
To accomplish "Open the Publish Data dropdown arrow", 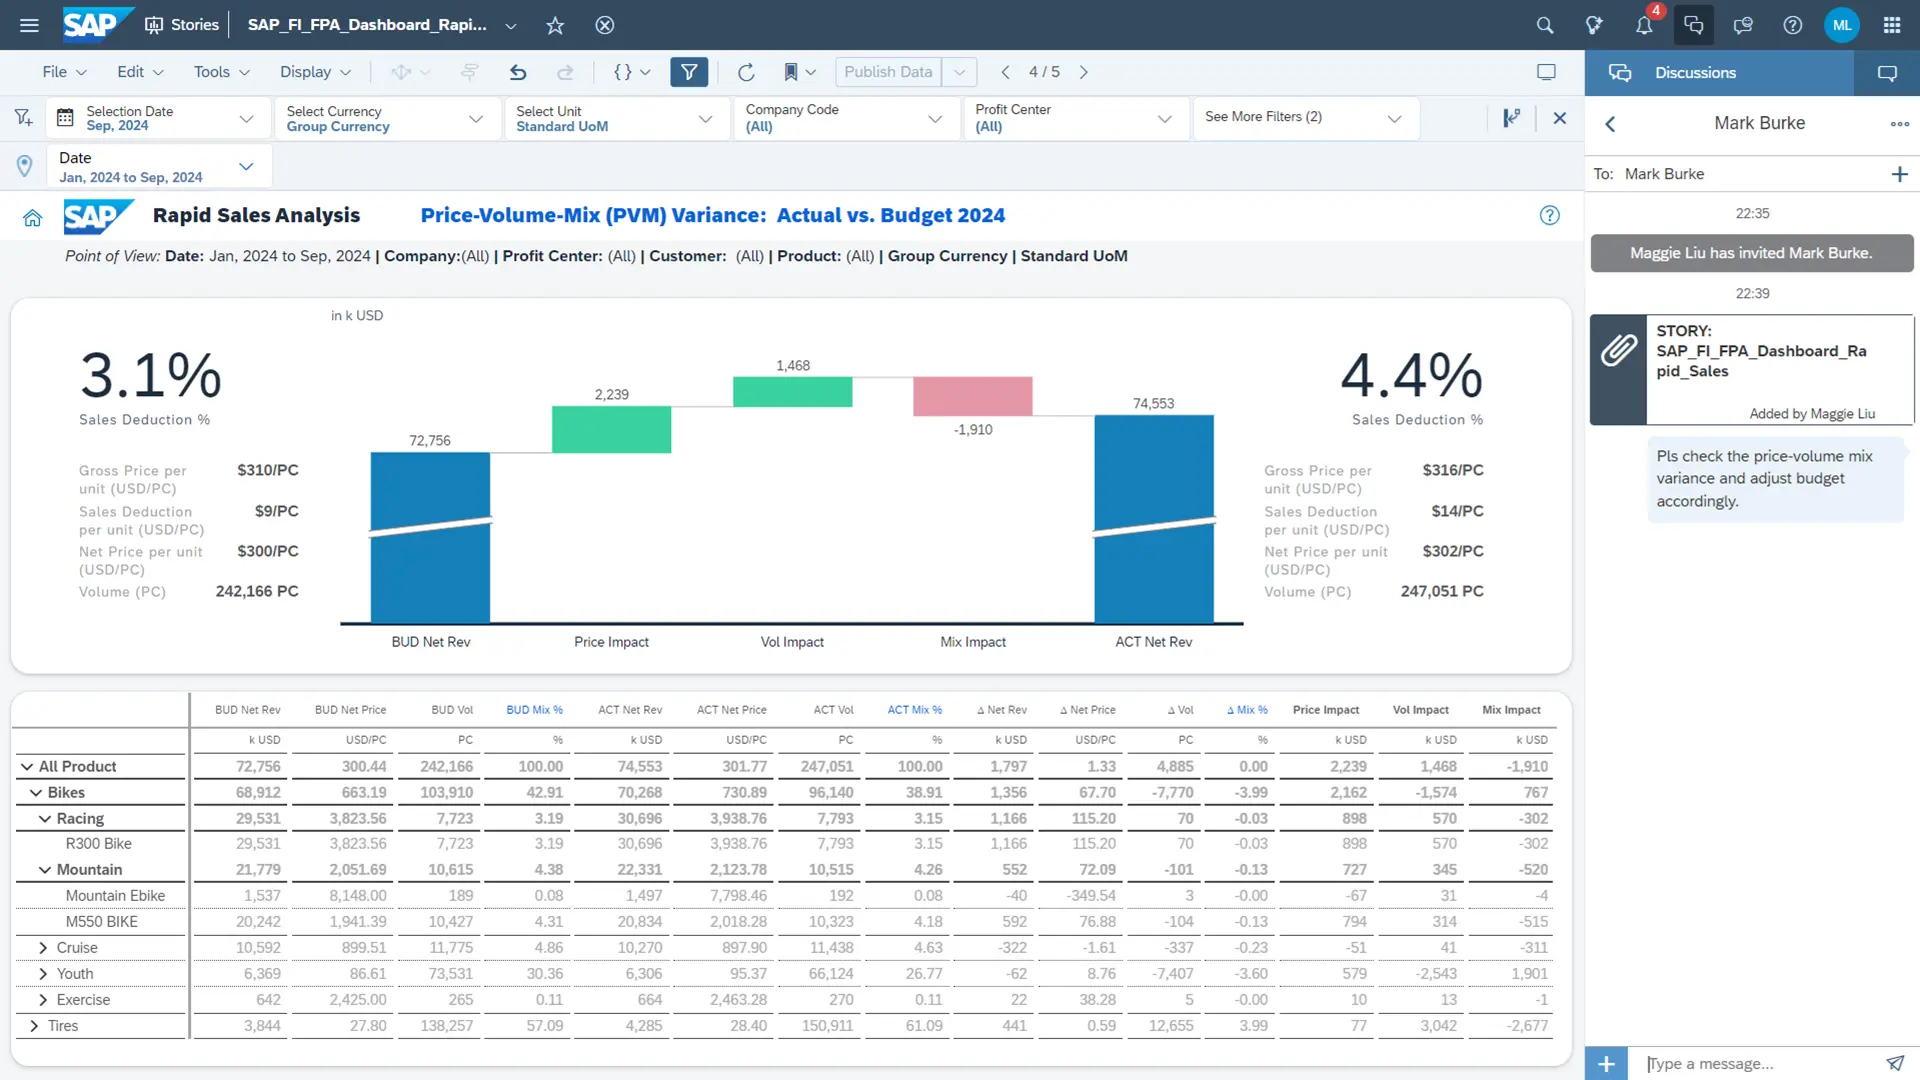I will click(x=959, y=72).
